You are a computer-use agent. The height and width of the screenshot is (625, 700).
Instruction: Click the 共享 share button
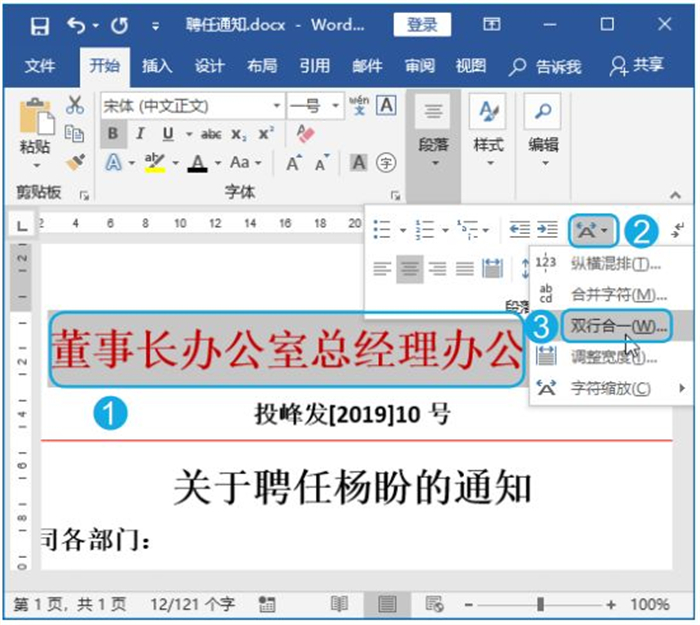point(637,66)
